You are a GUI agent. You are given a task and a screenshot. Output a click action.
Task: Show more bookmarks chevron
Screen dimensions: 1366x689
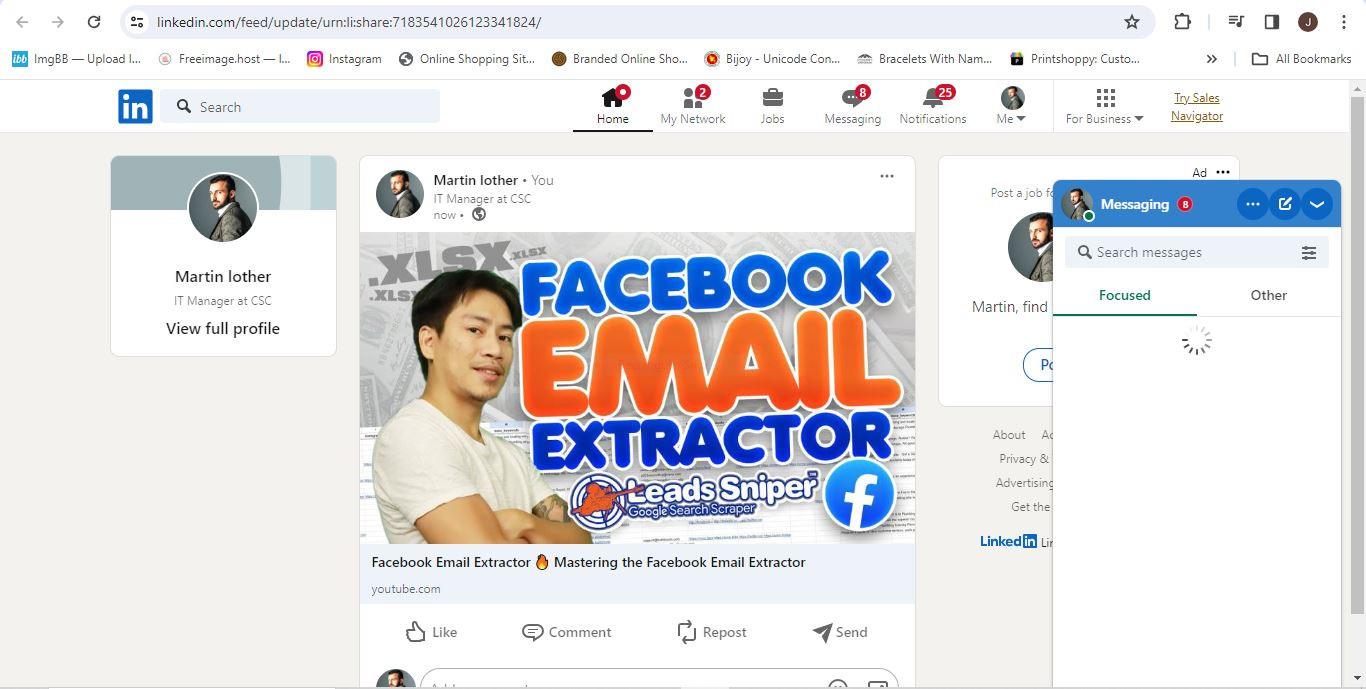(x=1211, y=59)
